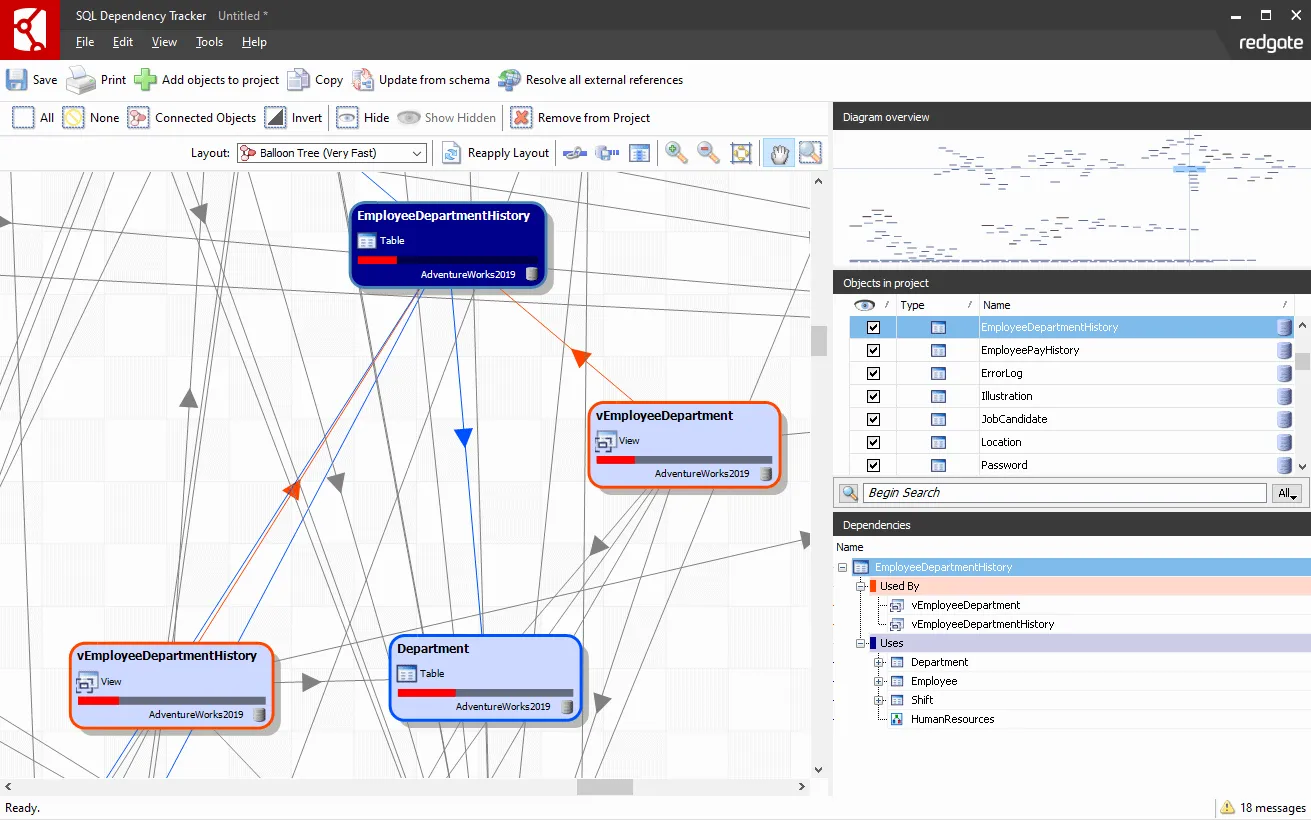Uncheck the ErrorLog object checkbox
The image size is (1311, 820).
(x=872, y=372)
